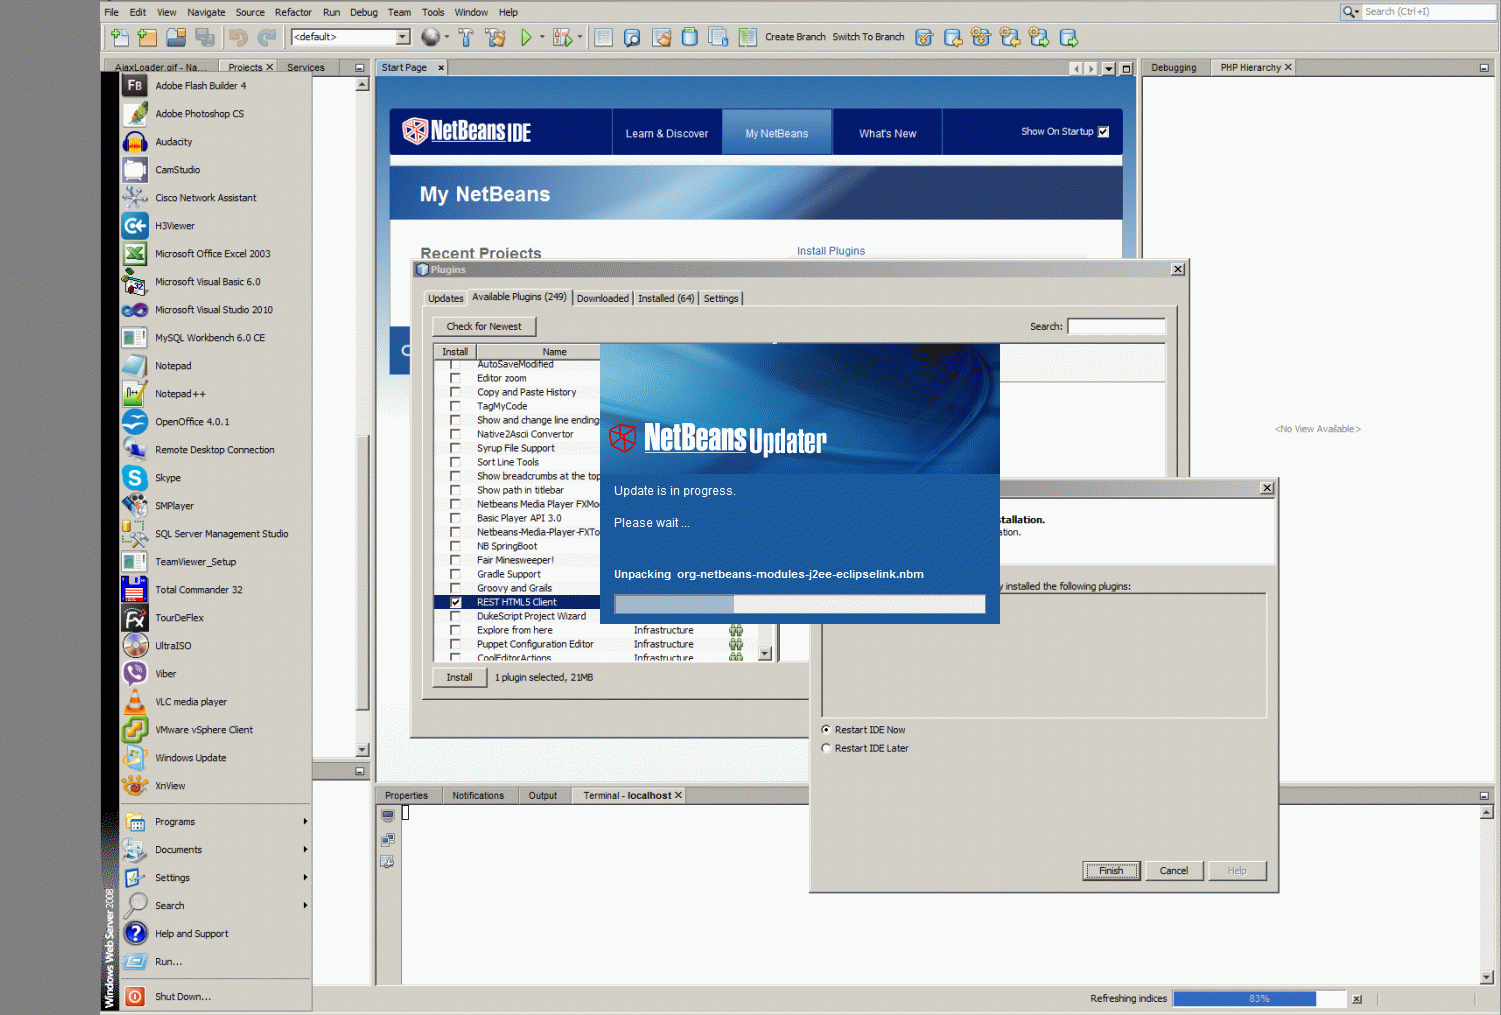Click the green Run Project icon

pyautogui.click(x=526, y=38)
